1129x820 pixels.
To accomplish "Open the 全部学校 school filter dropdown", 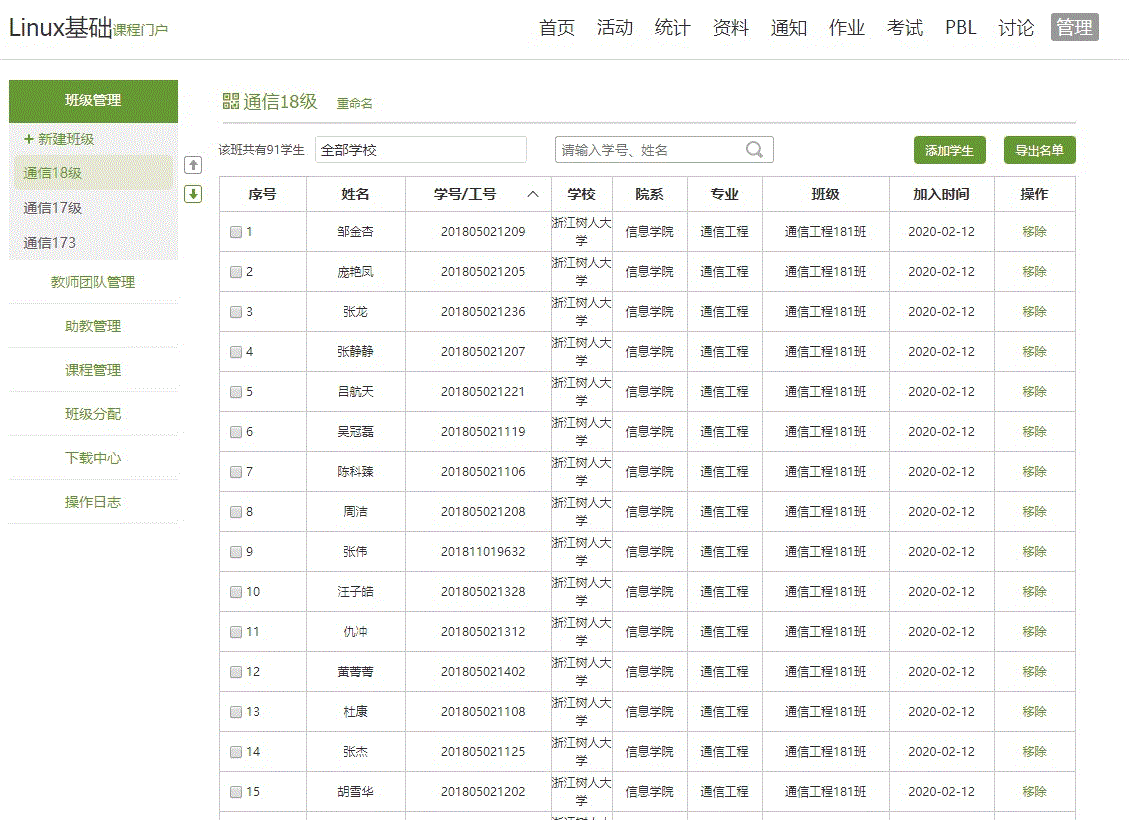I will [x=420, y=150].
